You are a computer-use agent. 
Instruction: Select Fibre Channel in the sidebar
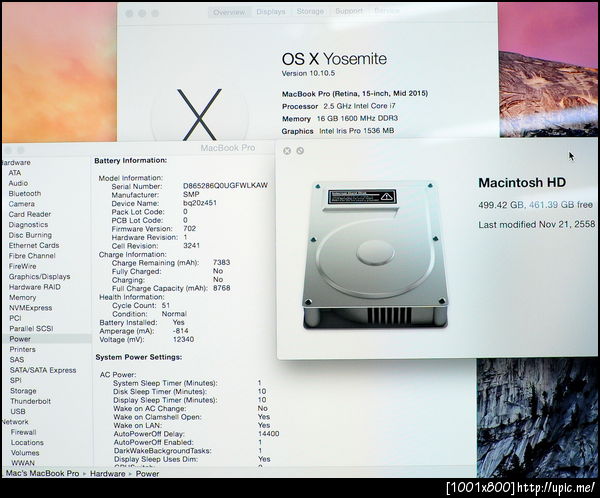pyautogui.click(x=32, y=255)
